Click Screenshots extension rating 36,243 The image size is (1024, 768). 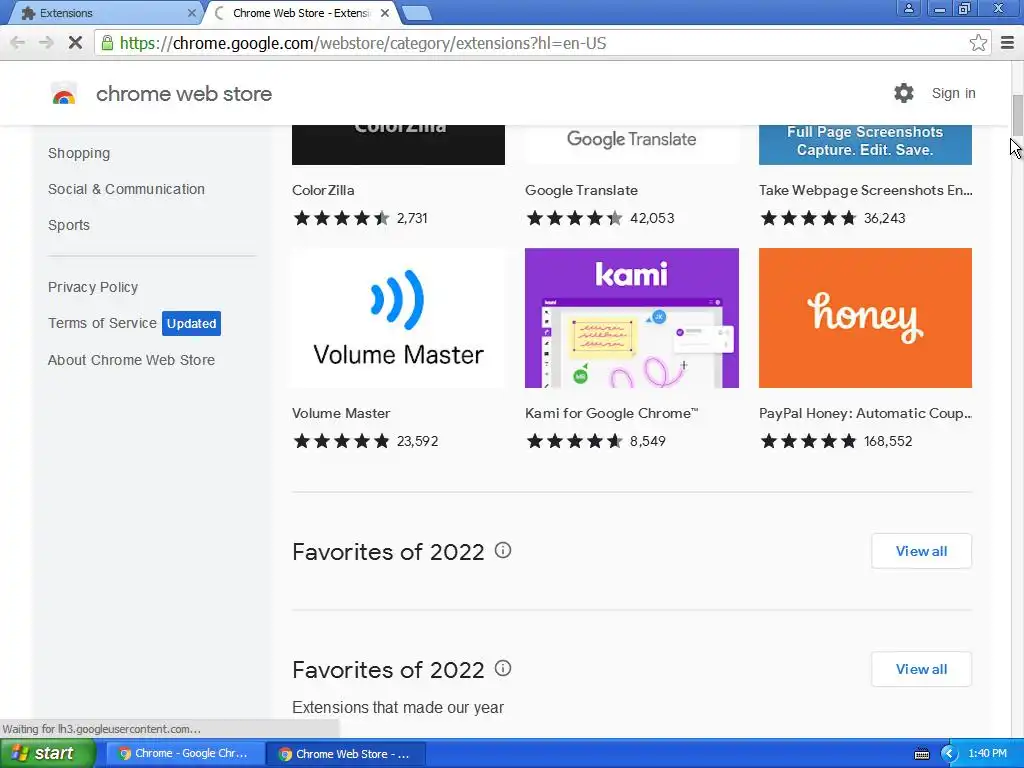[833, 218]
